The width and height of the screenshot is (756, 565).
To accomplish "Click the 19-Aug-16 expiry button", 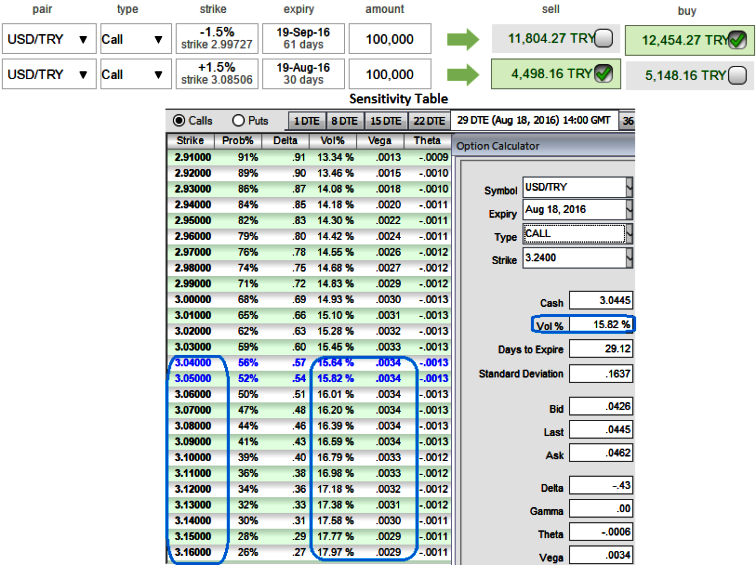I will pos(303,74).
